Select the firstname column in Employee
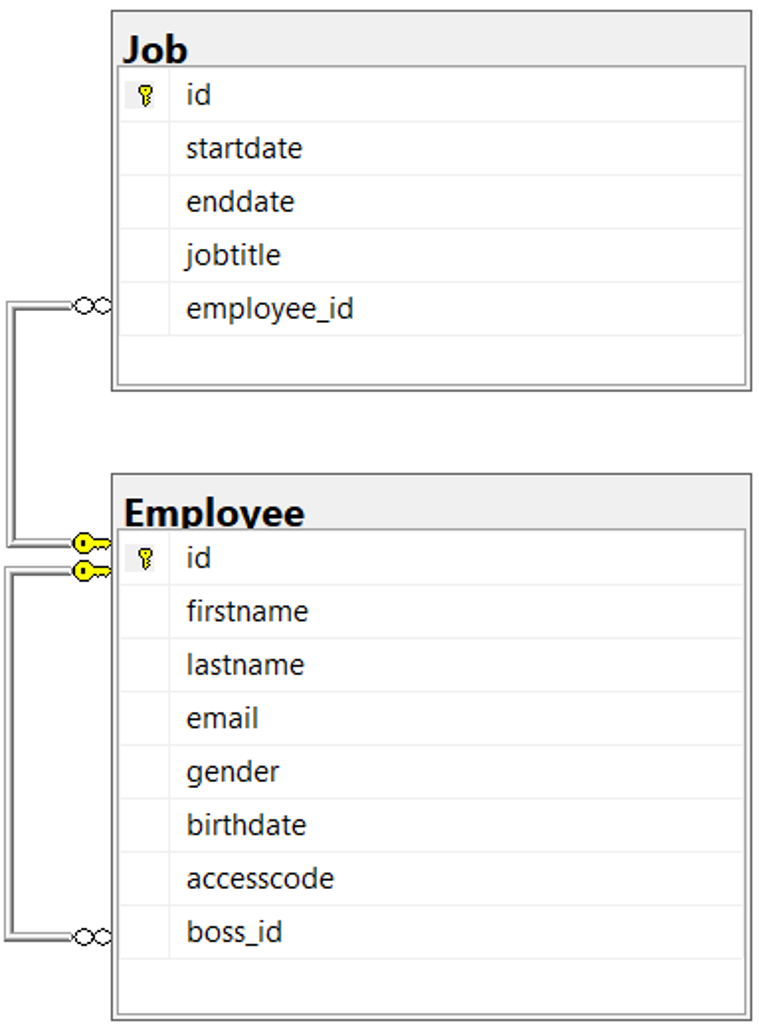 click(x=247, y=611)
